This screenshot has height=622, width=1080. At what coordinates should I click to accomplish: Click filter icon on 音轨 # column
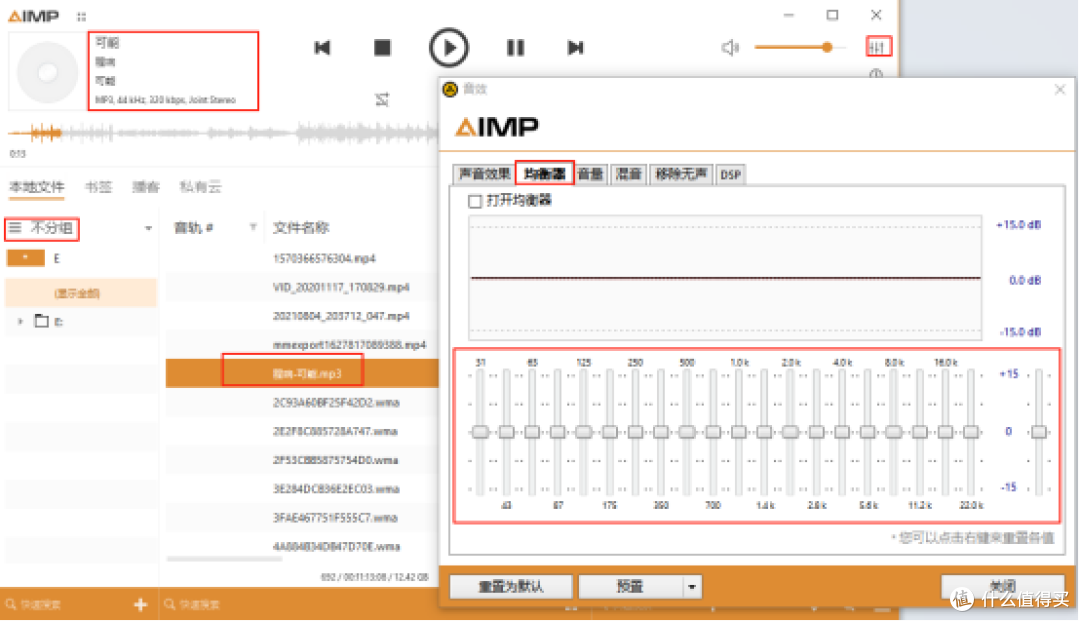click(x=253, y=227)
